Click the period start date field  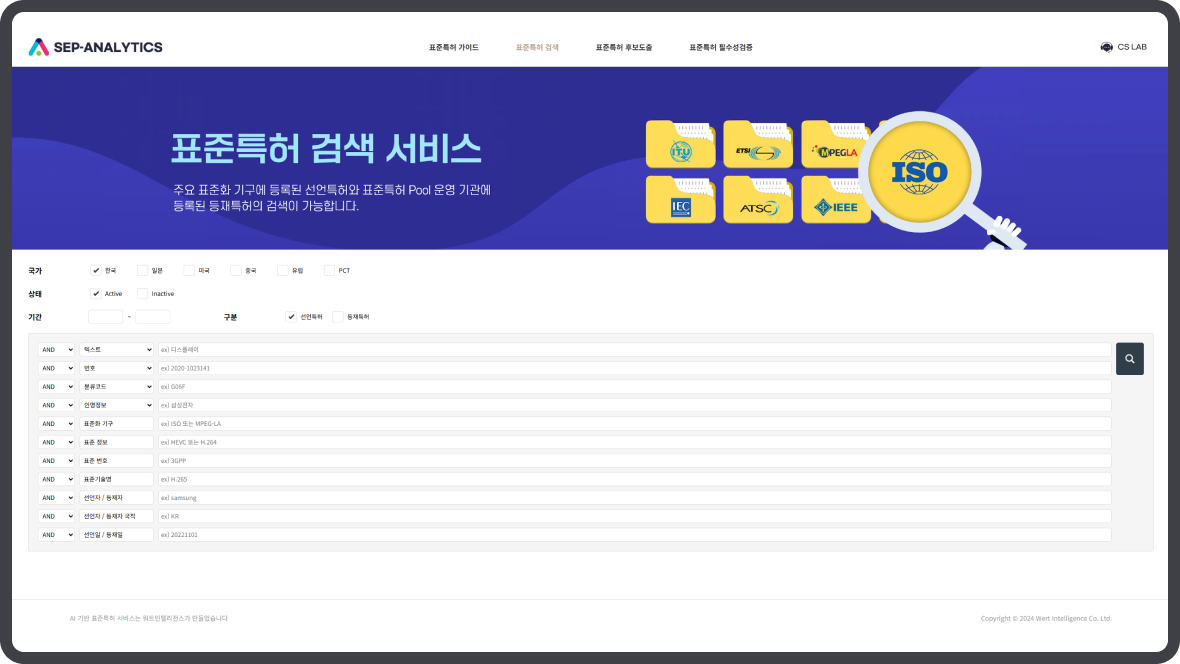[105, 317]
